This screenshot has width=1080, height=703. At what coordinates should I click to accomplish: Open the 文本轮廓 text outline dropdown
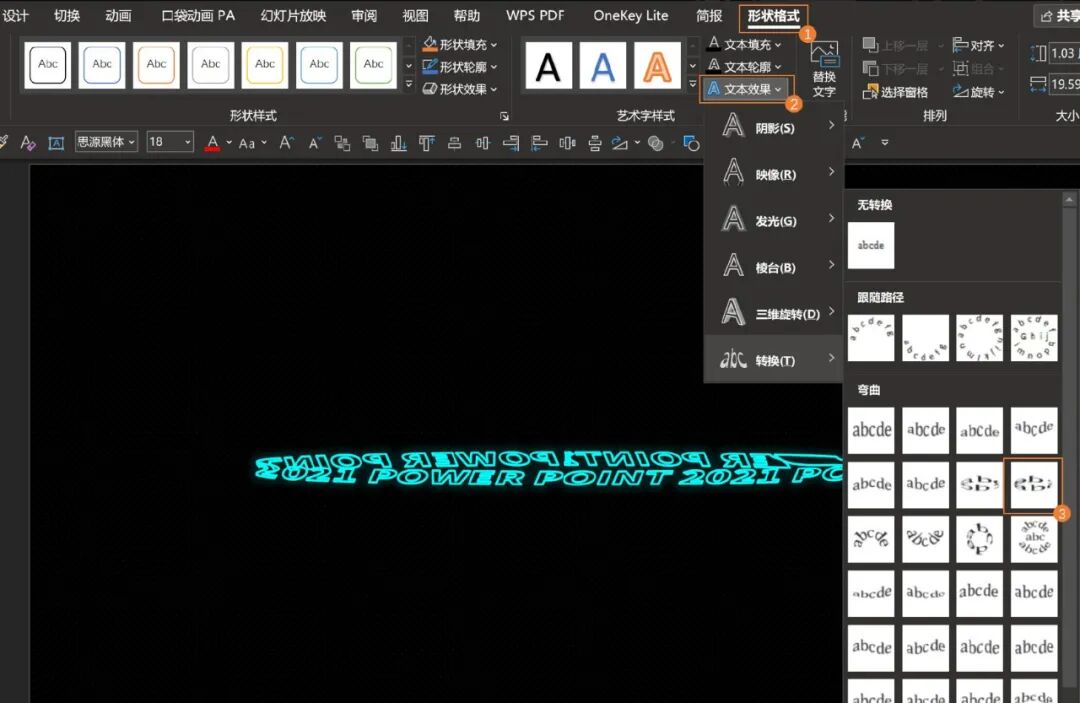[x=745, y=67]
